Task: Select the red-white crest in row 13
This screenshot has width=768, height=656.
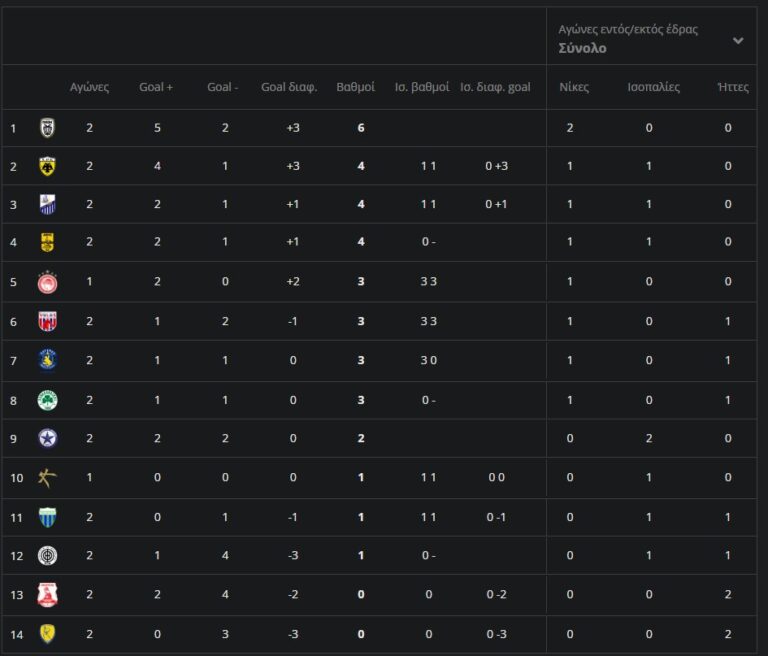Action: 47,594
